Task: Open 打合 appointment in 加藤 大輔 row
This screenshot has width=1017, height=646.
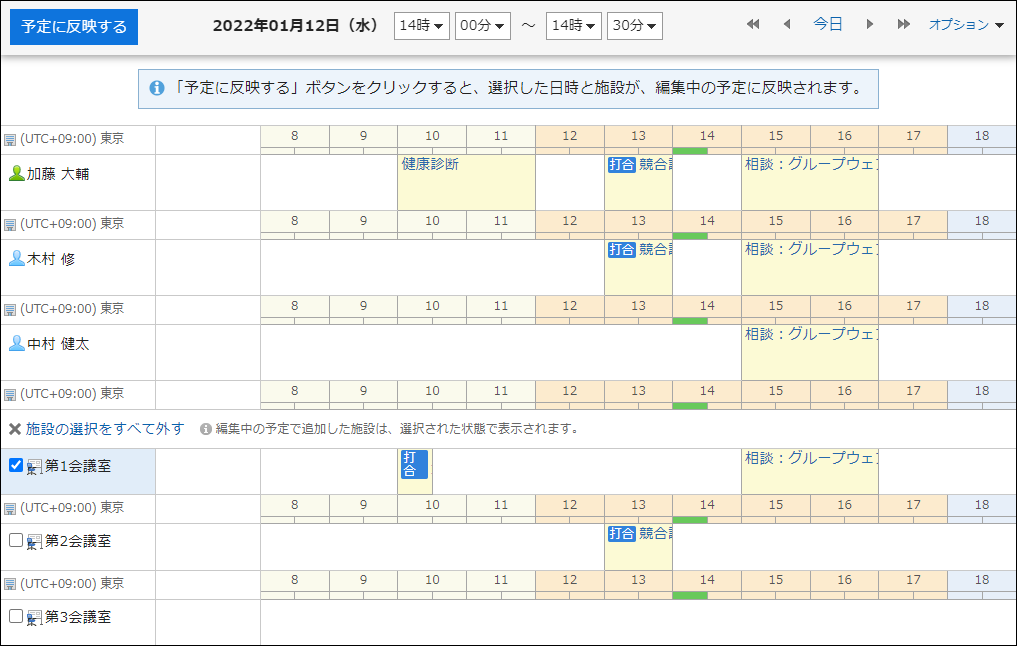Action: tap(638, 182)
